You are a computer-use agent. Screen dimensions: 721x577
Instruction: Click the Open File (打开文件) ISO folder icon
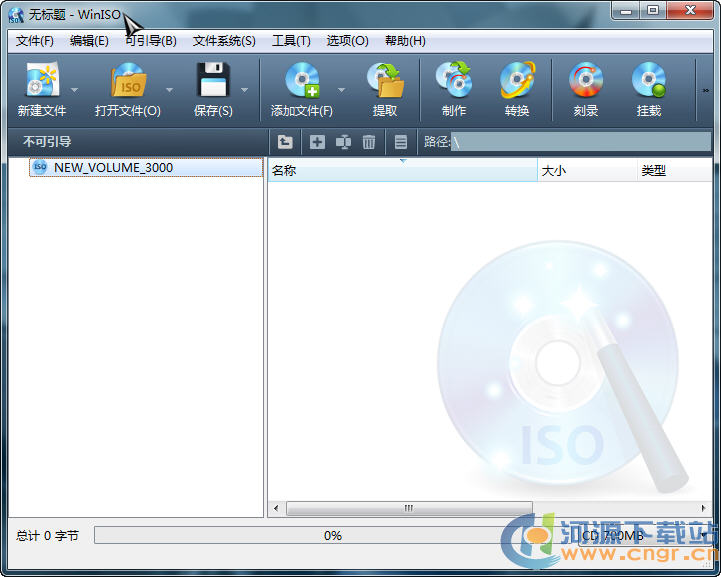(x=127, y=81)
